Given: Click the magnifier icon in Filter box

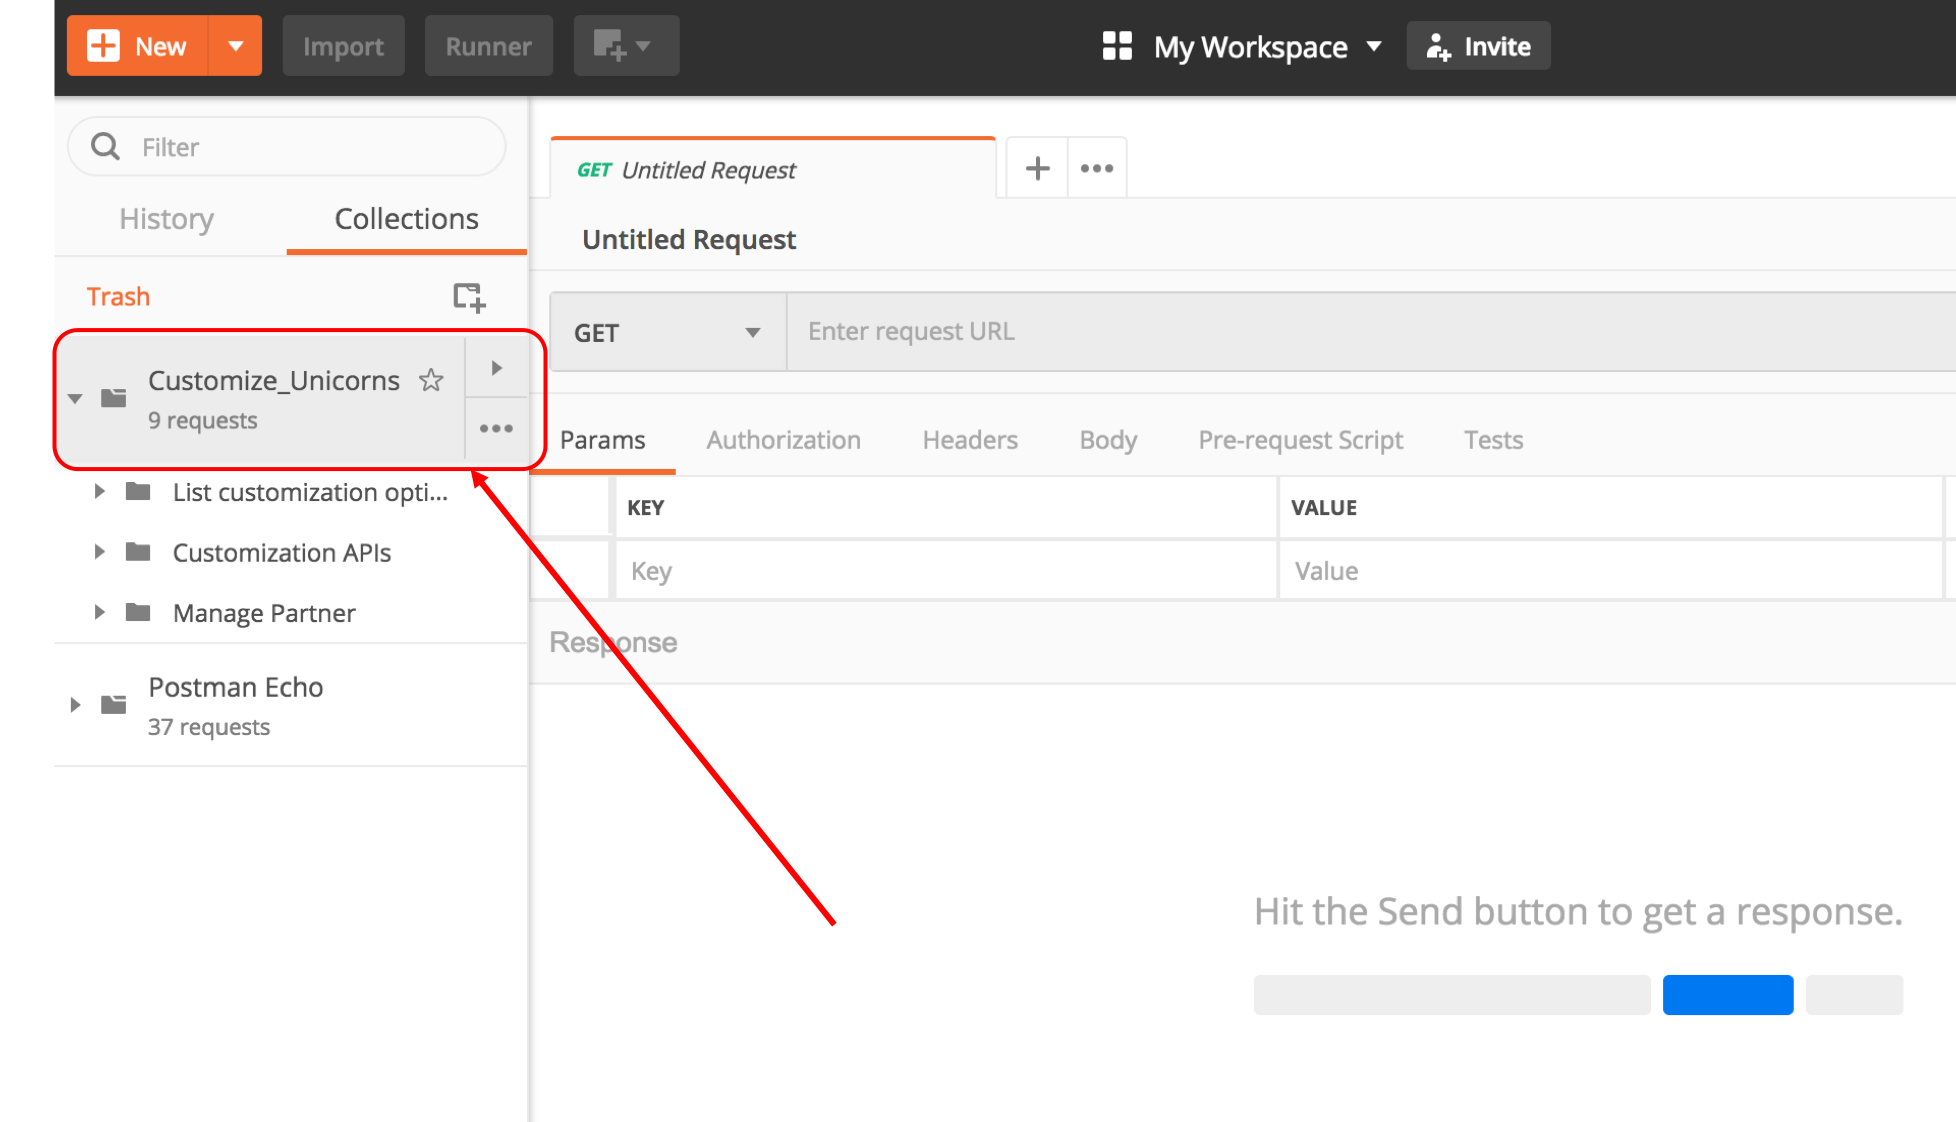Looking at the screenshot, I should 105,147.
